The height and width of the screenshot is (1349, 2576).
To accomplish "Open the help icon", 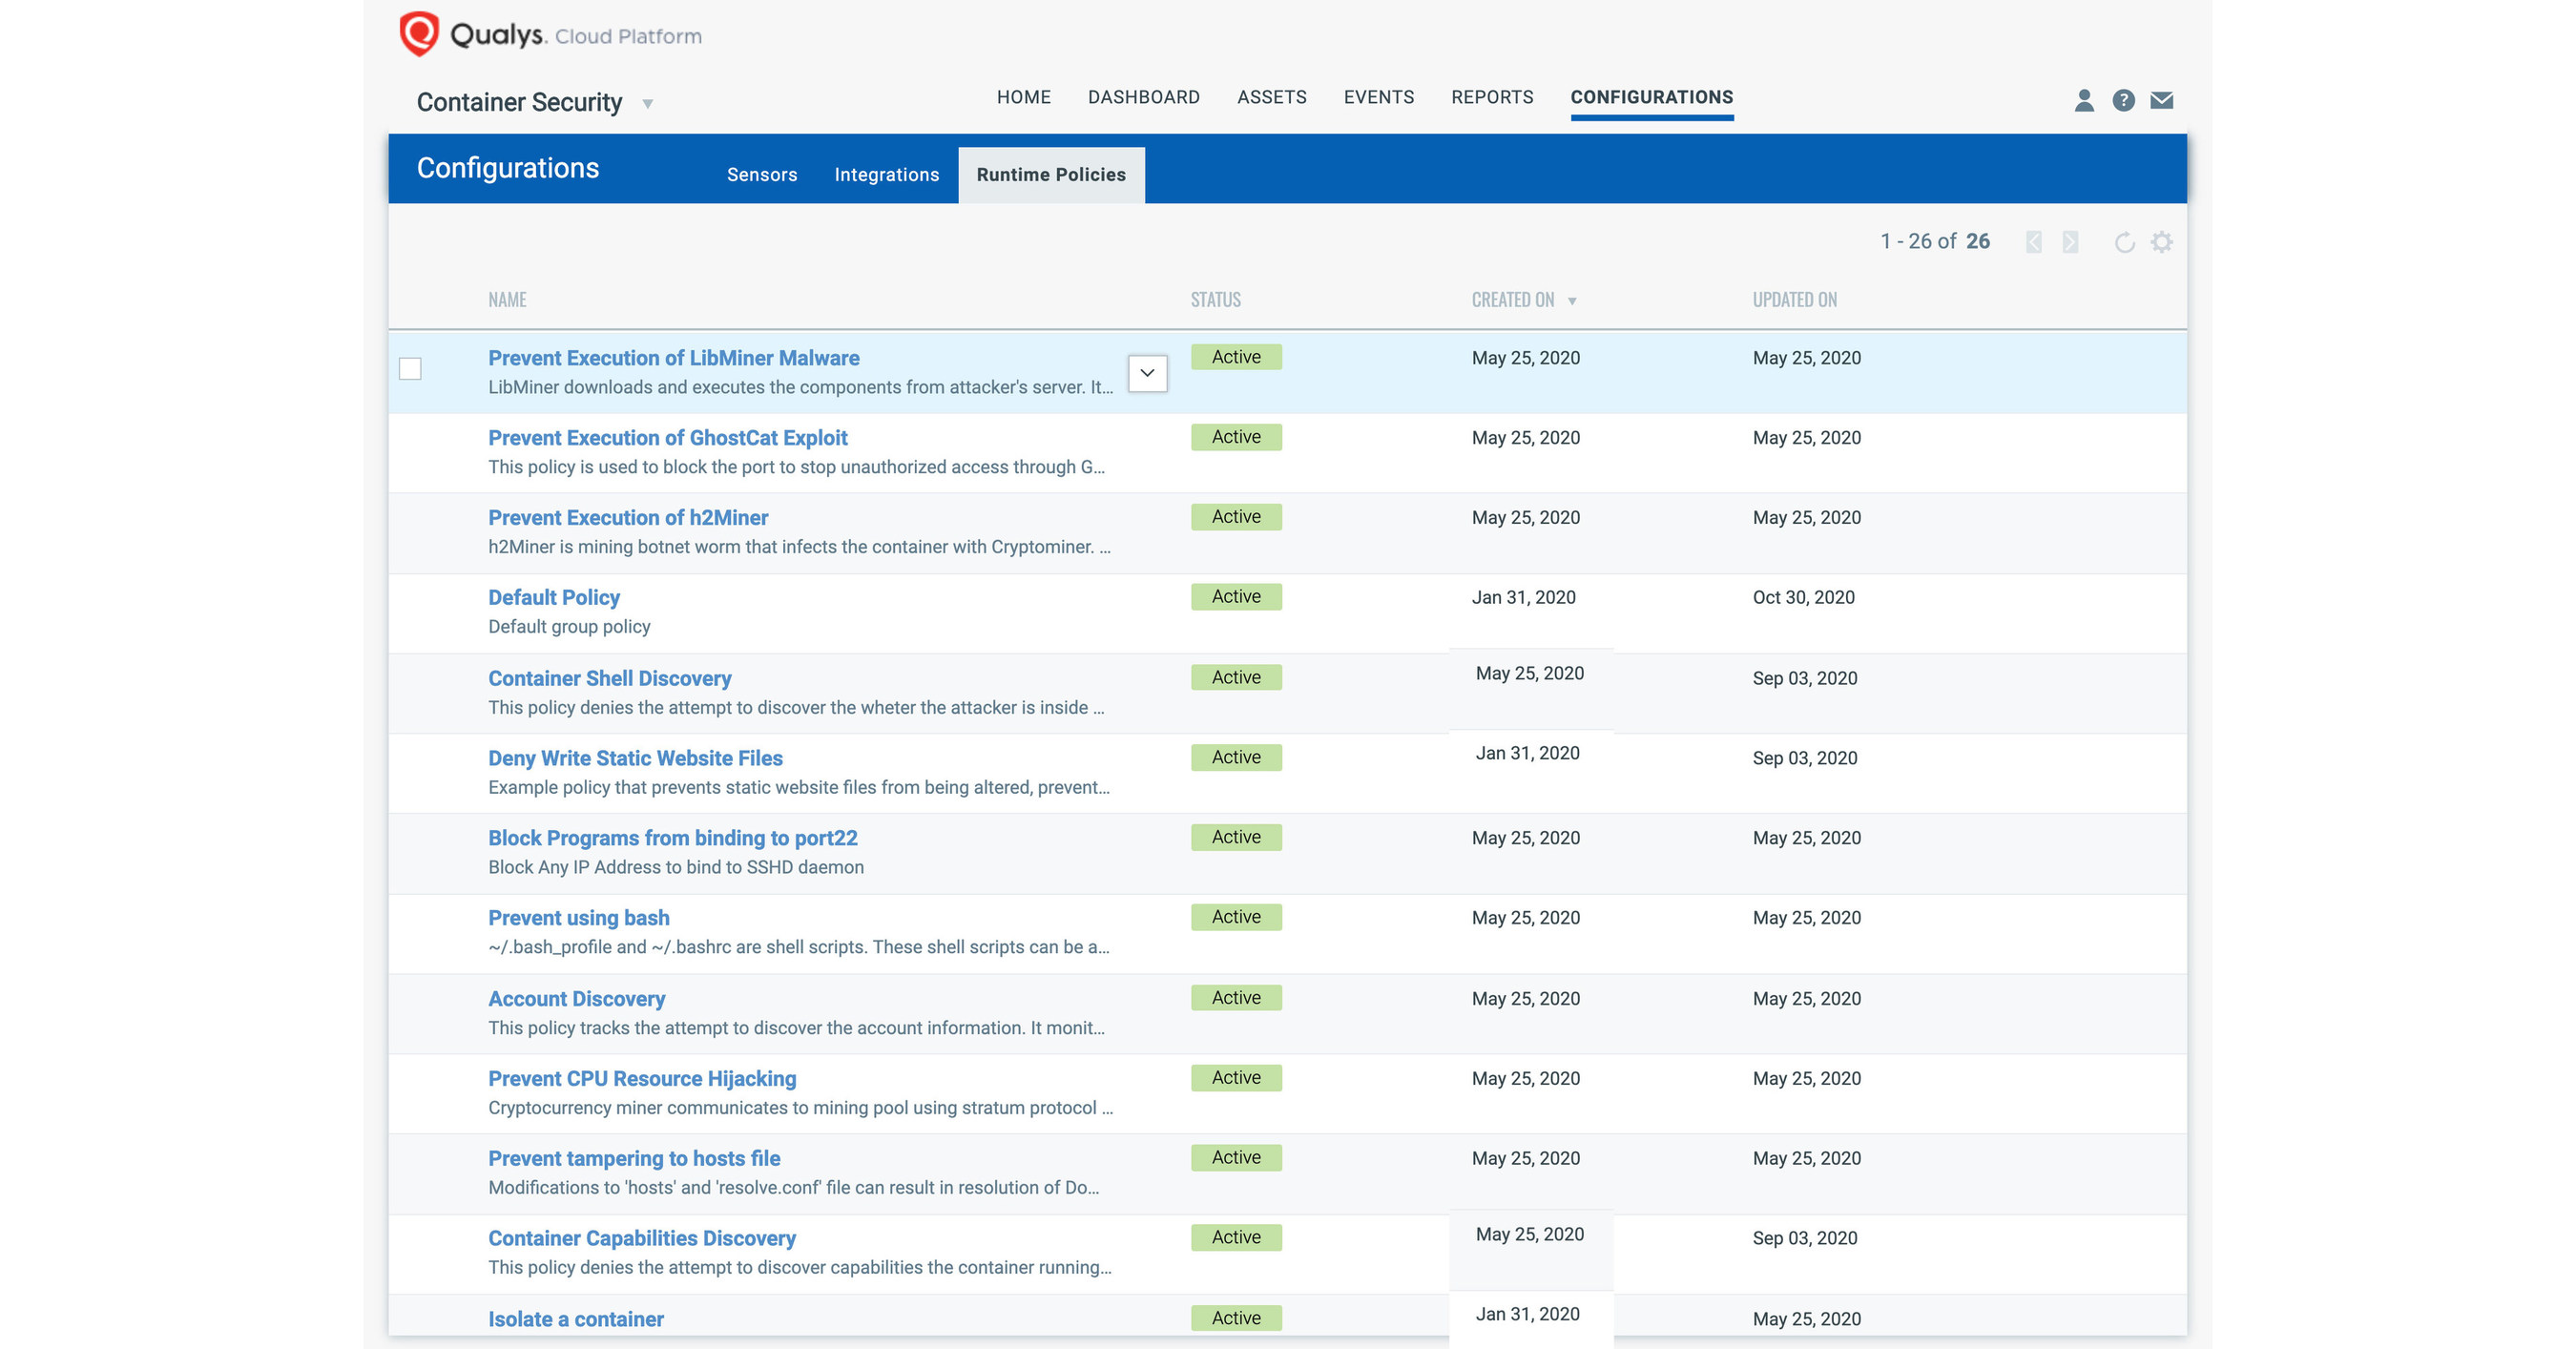I will pos(2122,99).
